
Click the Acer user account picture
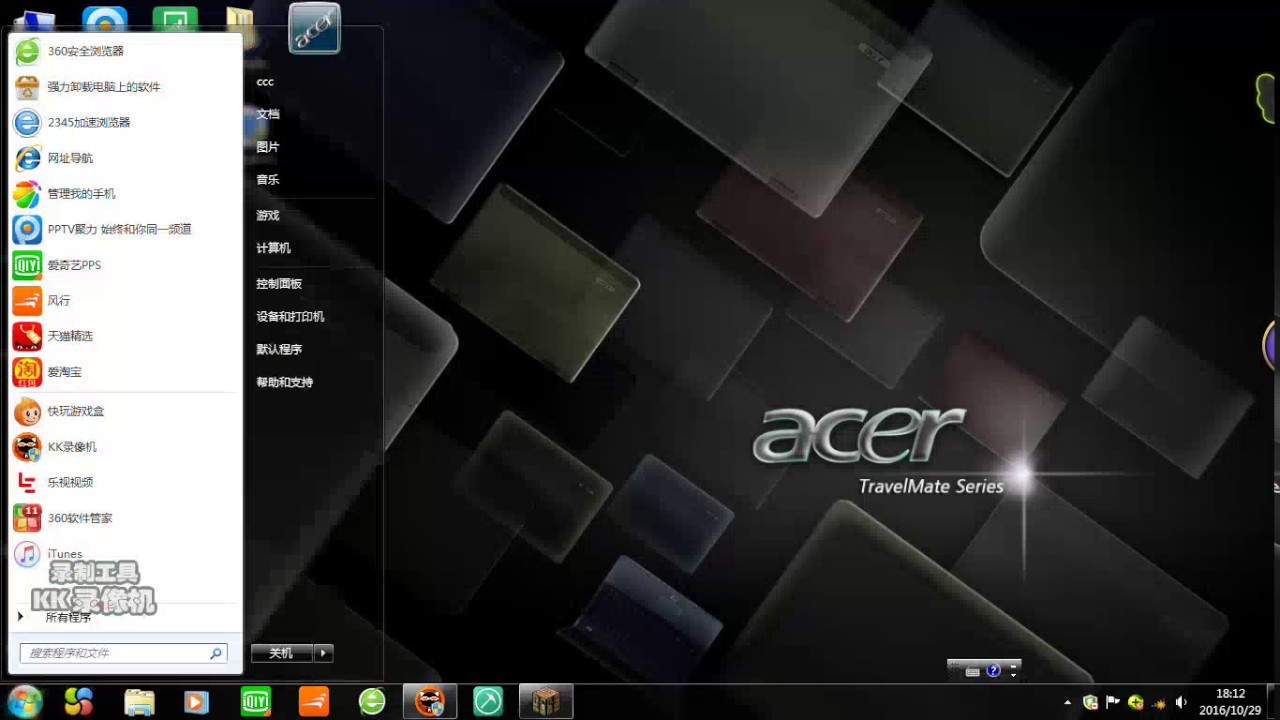[x=315, y=28]
